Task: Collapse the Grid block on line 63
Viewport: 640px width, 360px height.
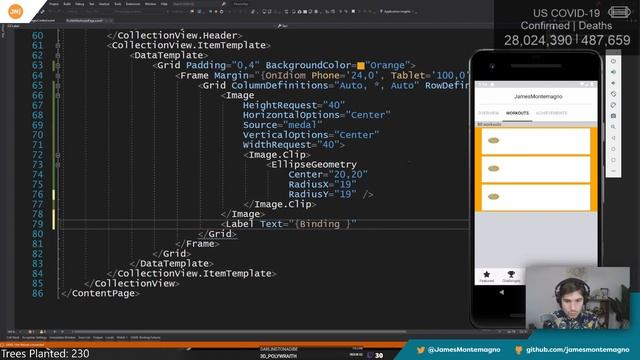Action: (58, 66)
